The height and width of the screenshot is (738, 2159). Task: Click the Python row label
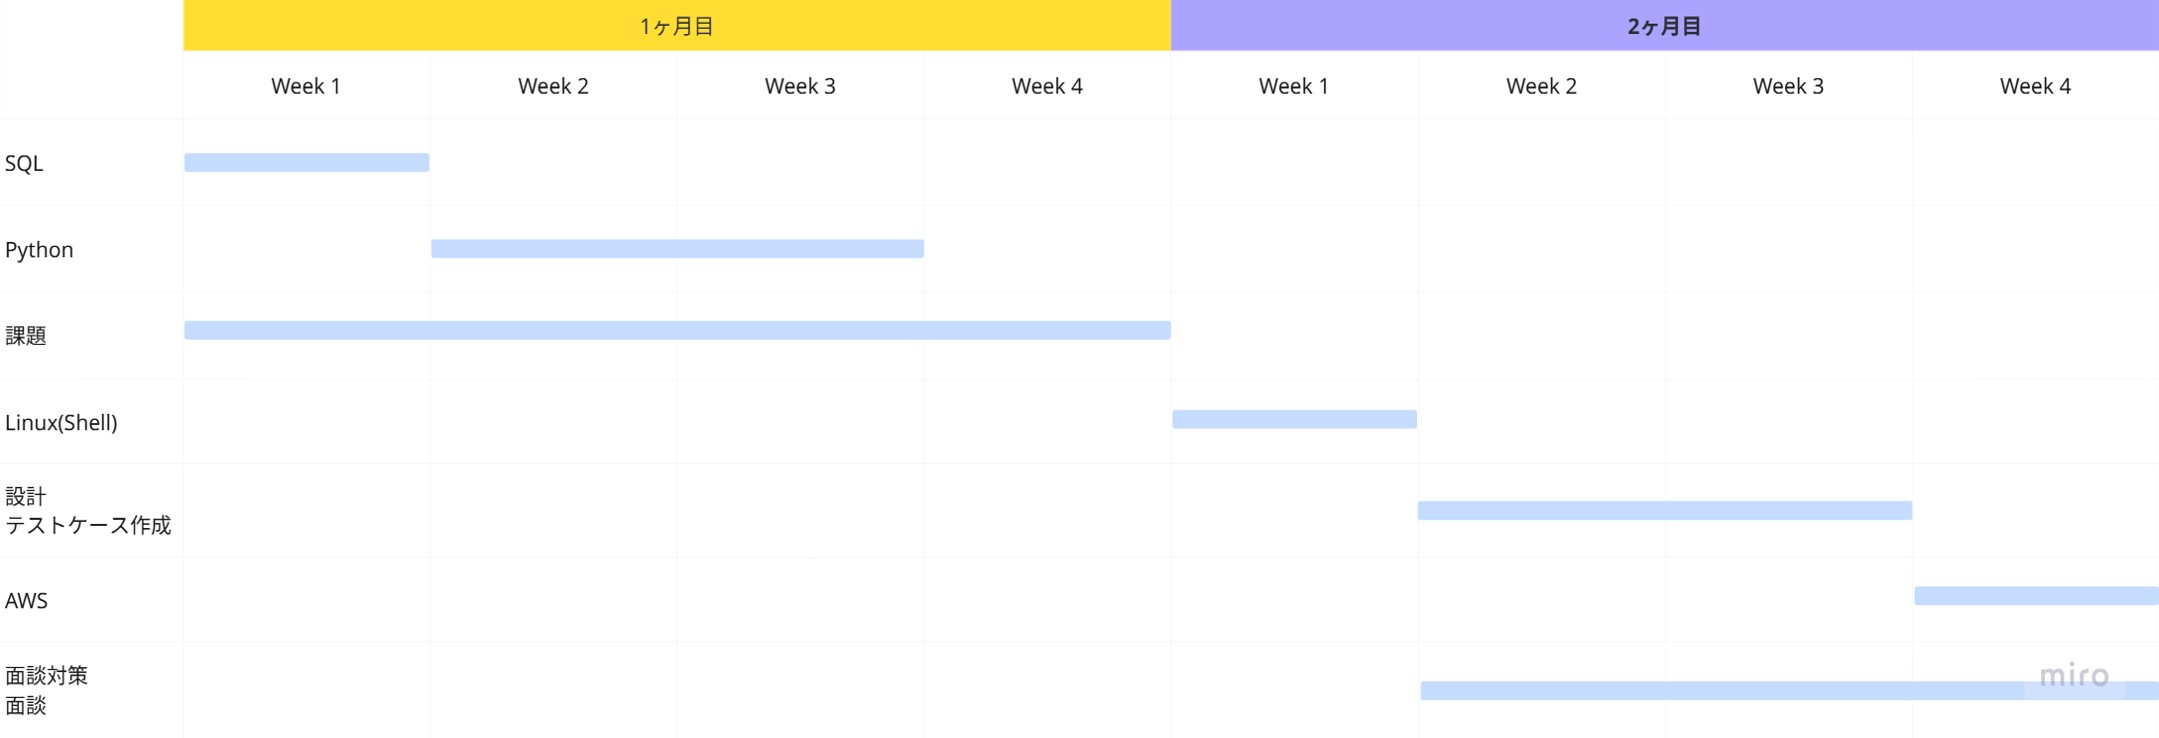(39, 250)
